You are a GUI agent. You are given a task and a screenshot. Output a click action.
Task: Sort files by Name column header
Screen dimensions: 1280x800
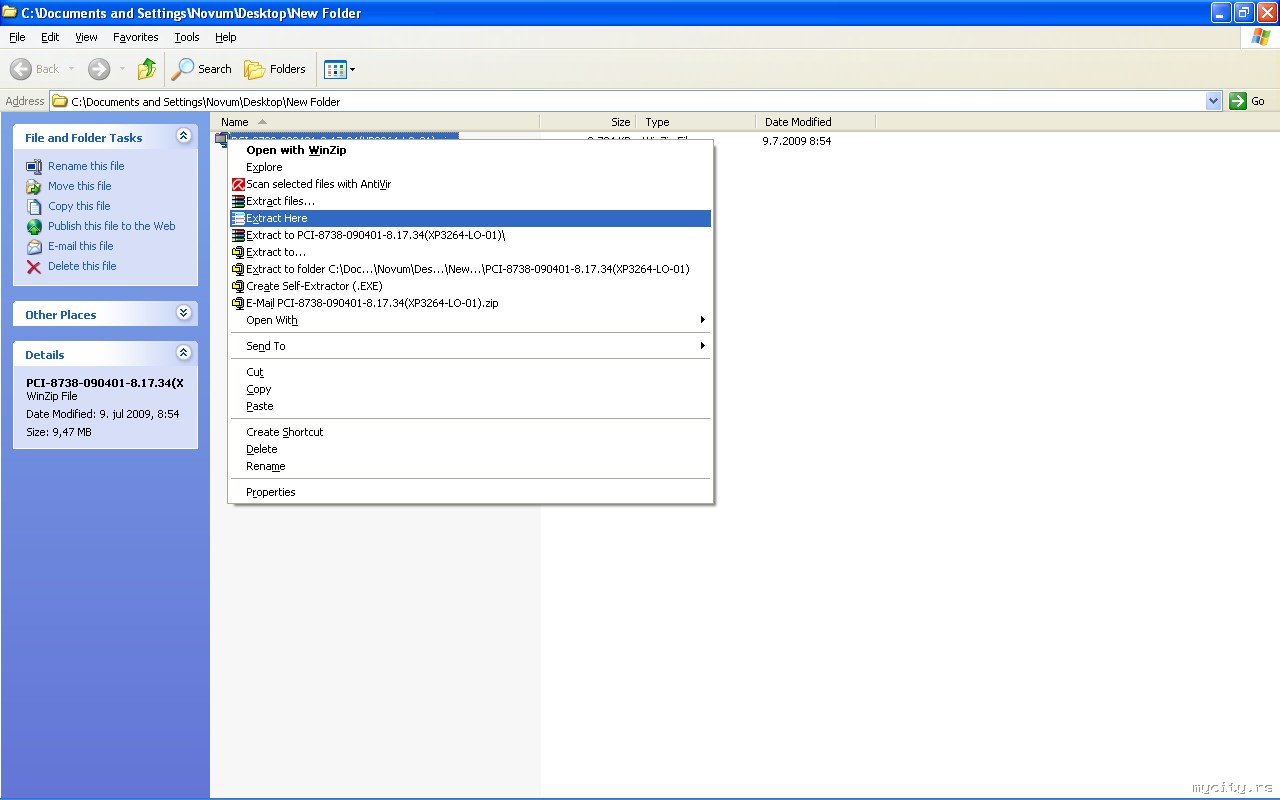377,122
